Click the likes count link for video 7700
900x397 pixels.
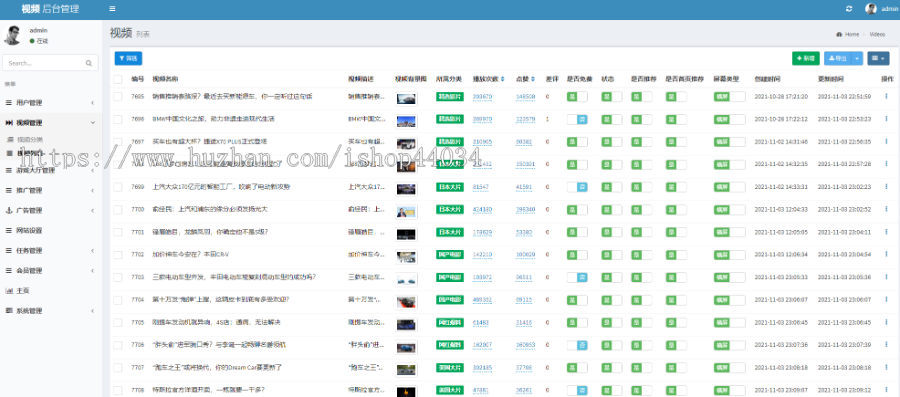[525, 209]
